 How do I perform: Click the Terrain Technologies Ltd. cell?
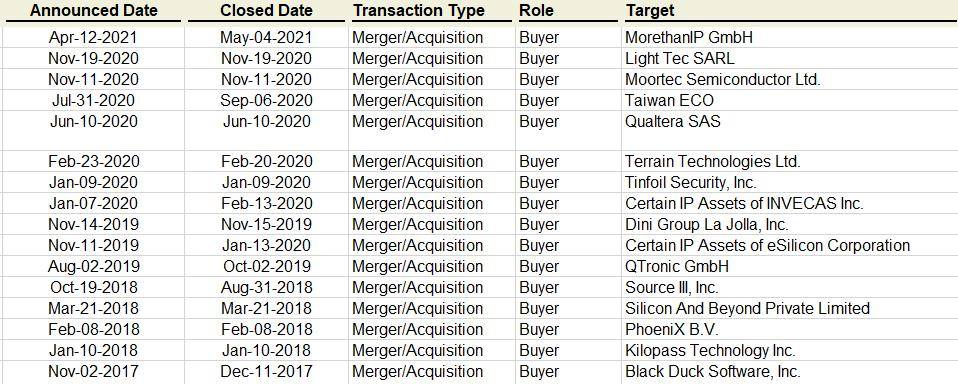coord(712,161)
